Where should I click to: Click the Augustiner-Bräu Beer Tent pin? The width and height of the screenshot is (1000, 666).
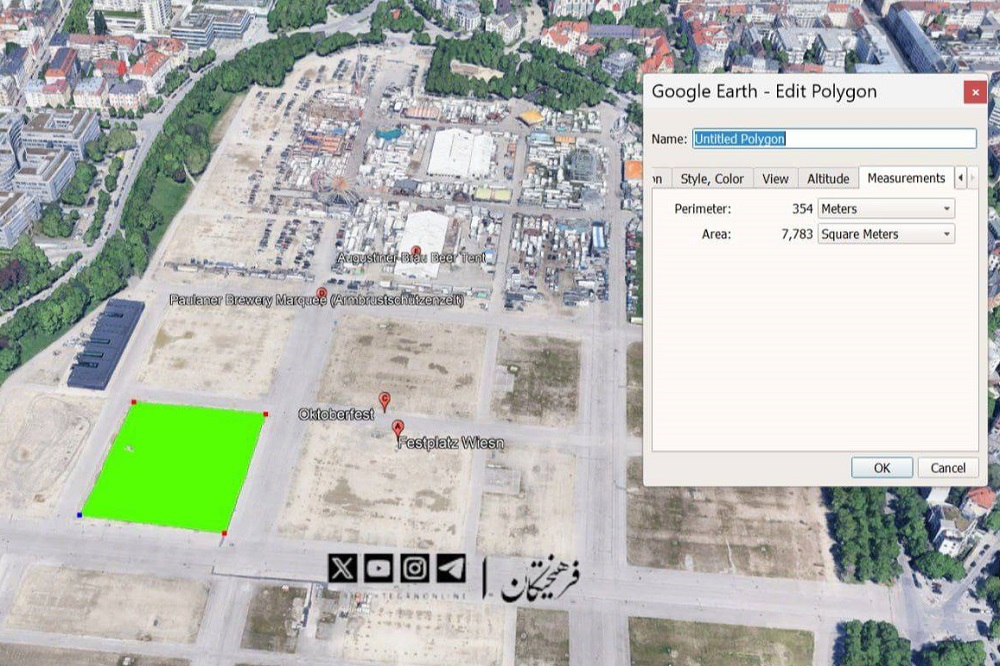coord(416,250)
